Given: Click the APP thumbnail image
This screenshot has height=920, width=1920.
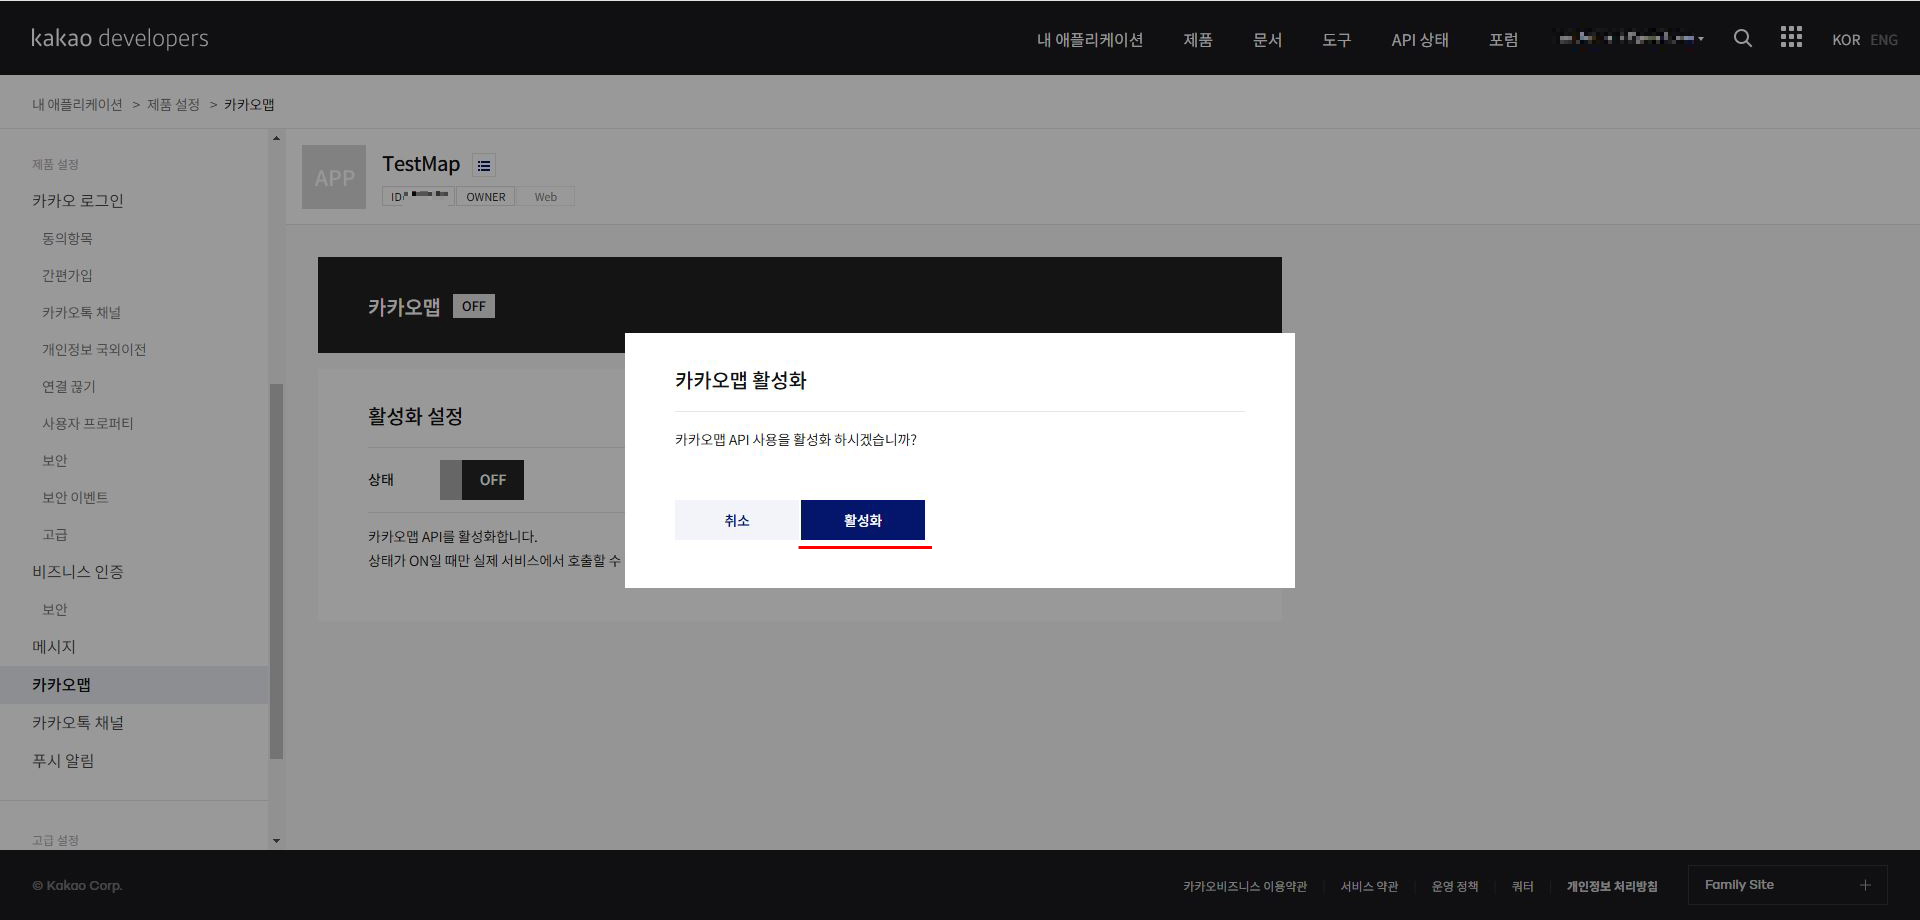Looking at the screenshot, I should point(334,177).
